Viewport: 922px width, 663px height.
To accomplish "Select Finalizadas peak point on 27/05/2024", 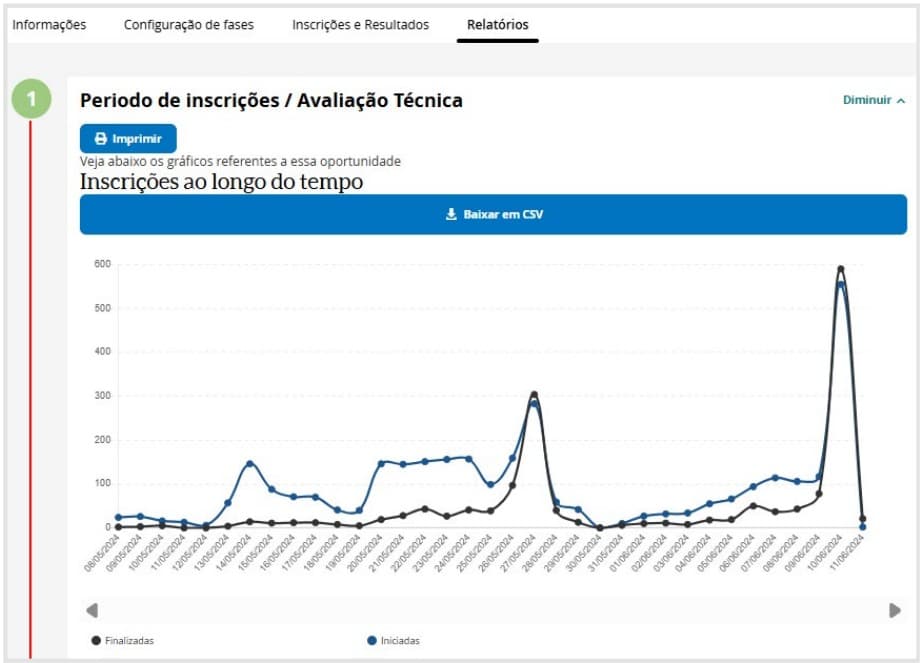I will pos(534,395).
